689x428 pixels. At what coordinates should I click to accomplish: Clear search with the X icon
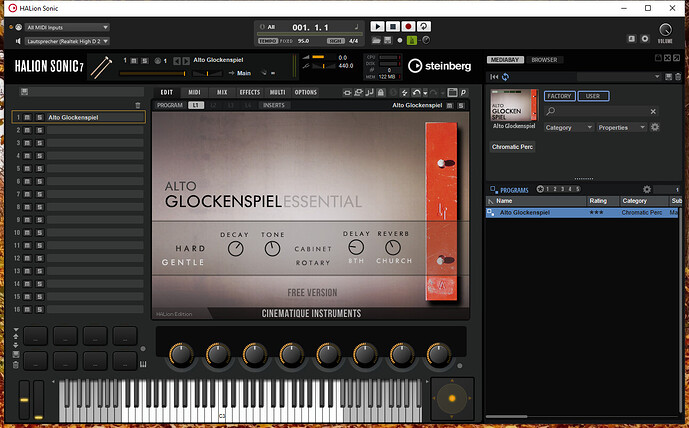pyautogui.click(x=653, y=112)
